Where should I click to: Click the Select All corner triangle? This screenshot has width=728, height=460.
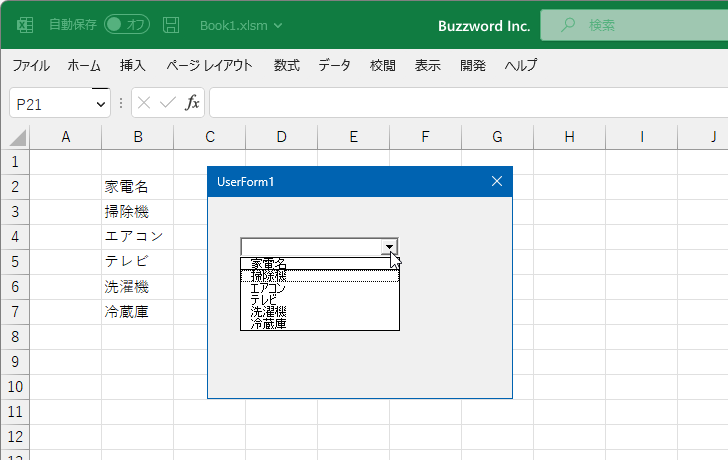(x=18, y=137)
